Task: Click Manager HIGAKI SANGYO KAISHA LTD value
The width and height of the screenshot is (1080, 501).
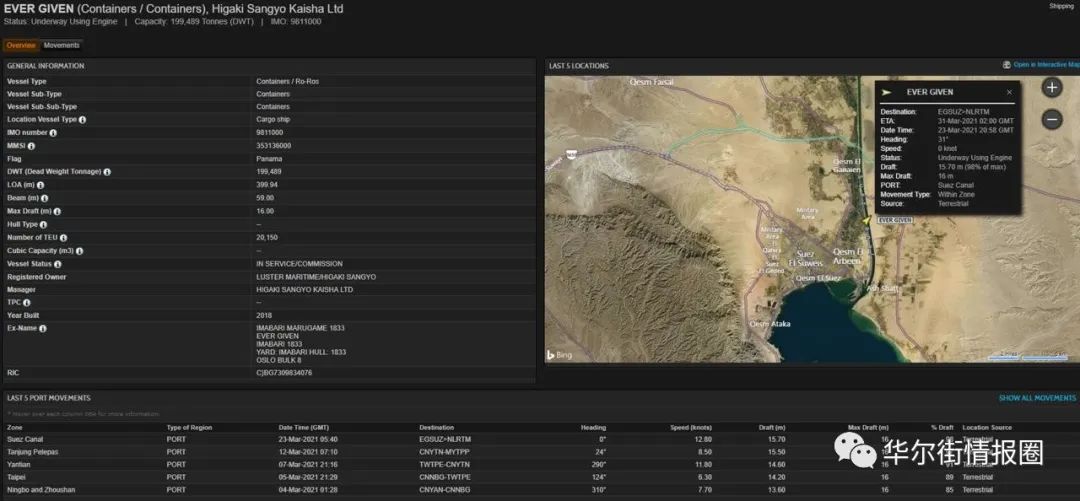Action: (304, 290)
